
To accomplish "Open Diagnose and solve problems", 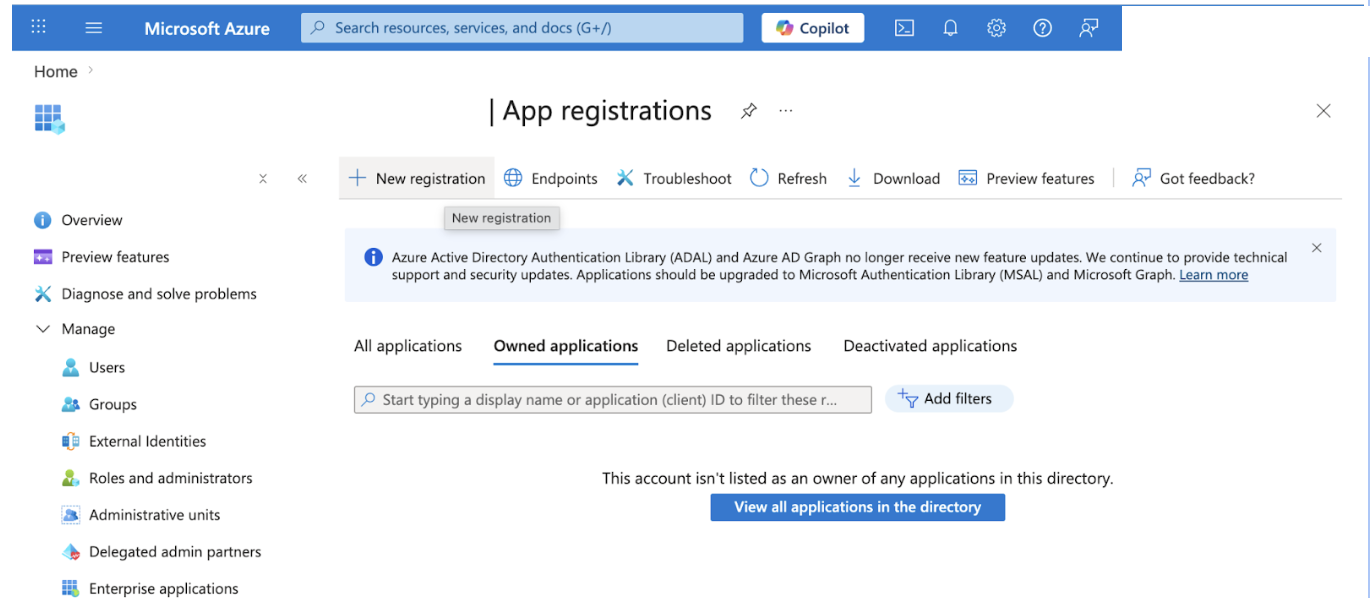I will [x=159, y=294].
